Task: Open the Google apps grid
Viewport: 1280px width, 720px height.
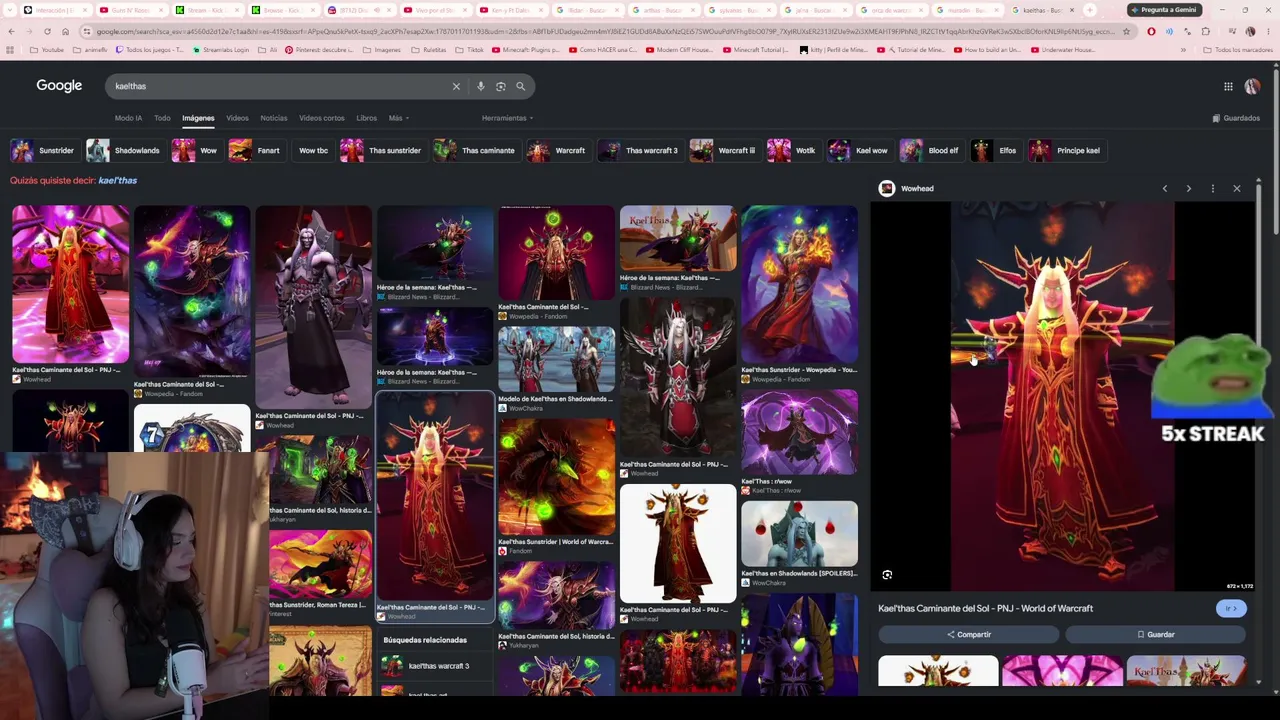Action: tap(1228, 87)
